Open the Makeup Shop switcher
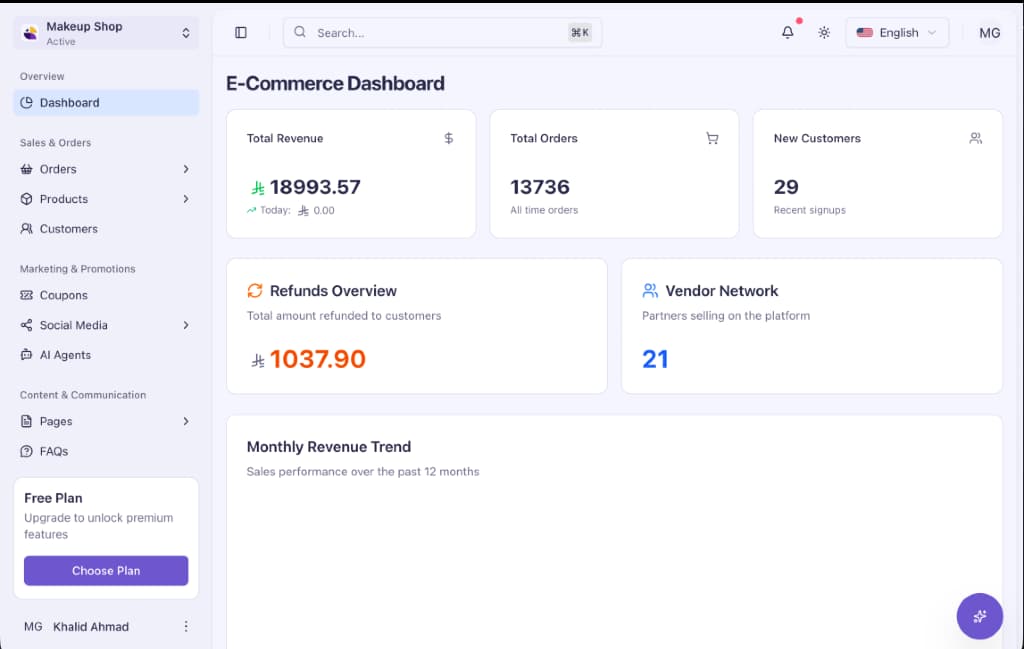 [105, 32]
